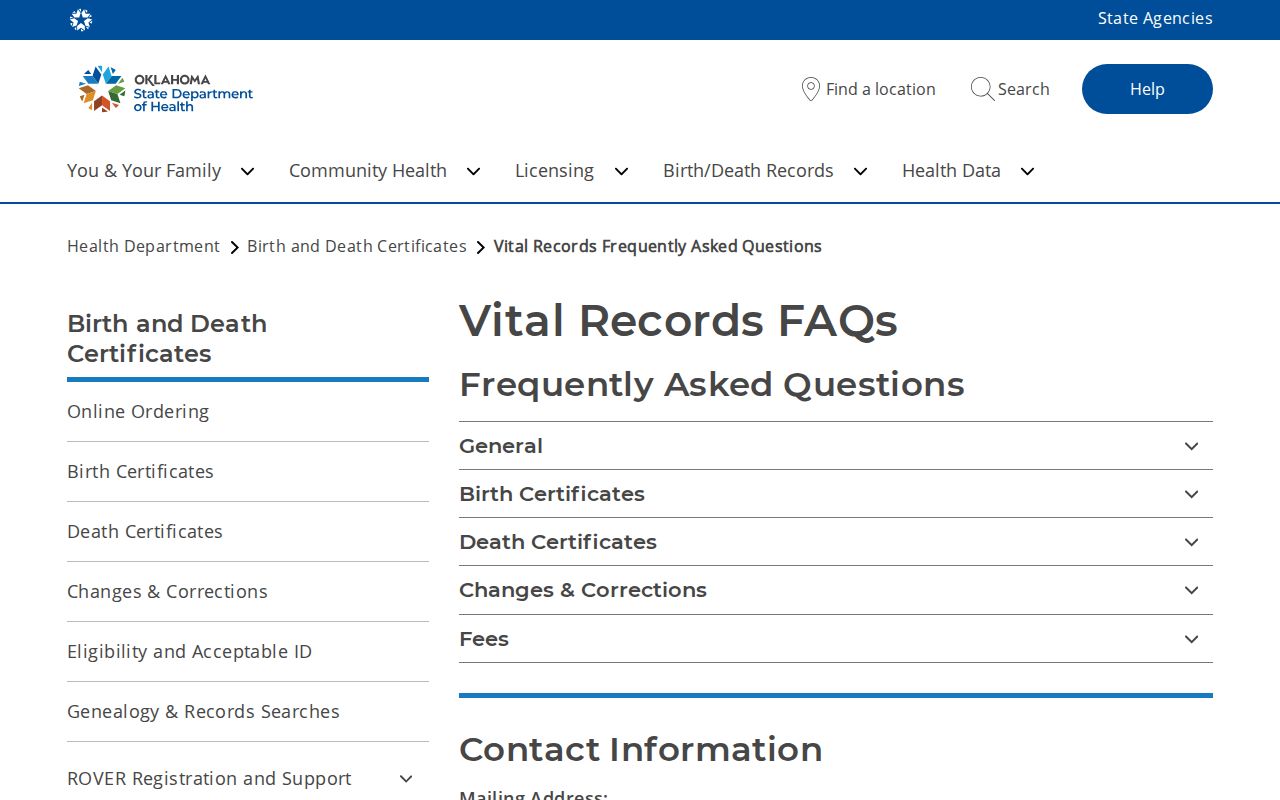Open the Oklahoma State Department of Health logo

point(166,89)
